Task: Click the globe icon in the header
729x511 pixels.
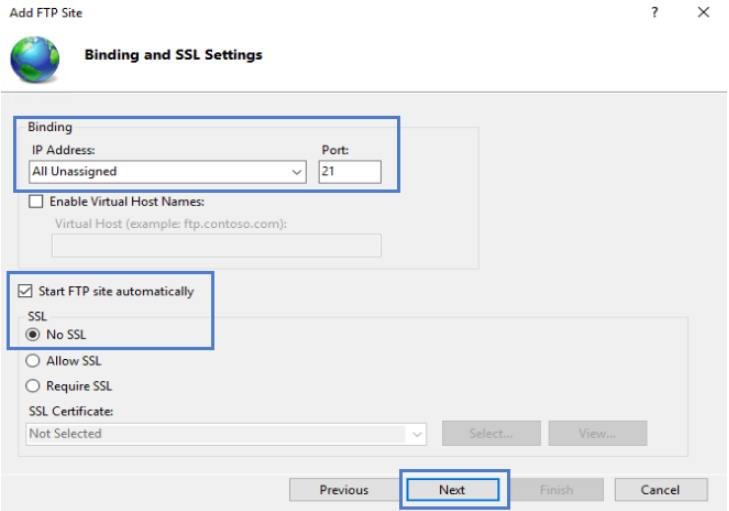Action: (x=35, y=60)
